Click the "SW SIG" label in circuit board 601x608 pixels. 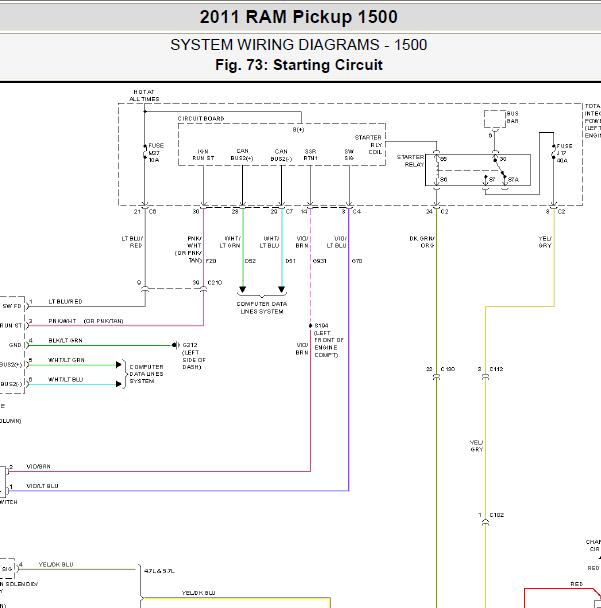tap(349, 155)
